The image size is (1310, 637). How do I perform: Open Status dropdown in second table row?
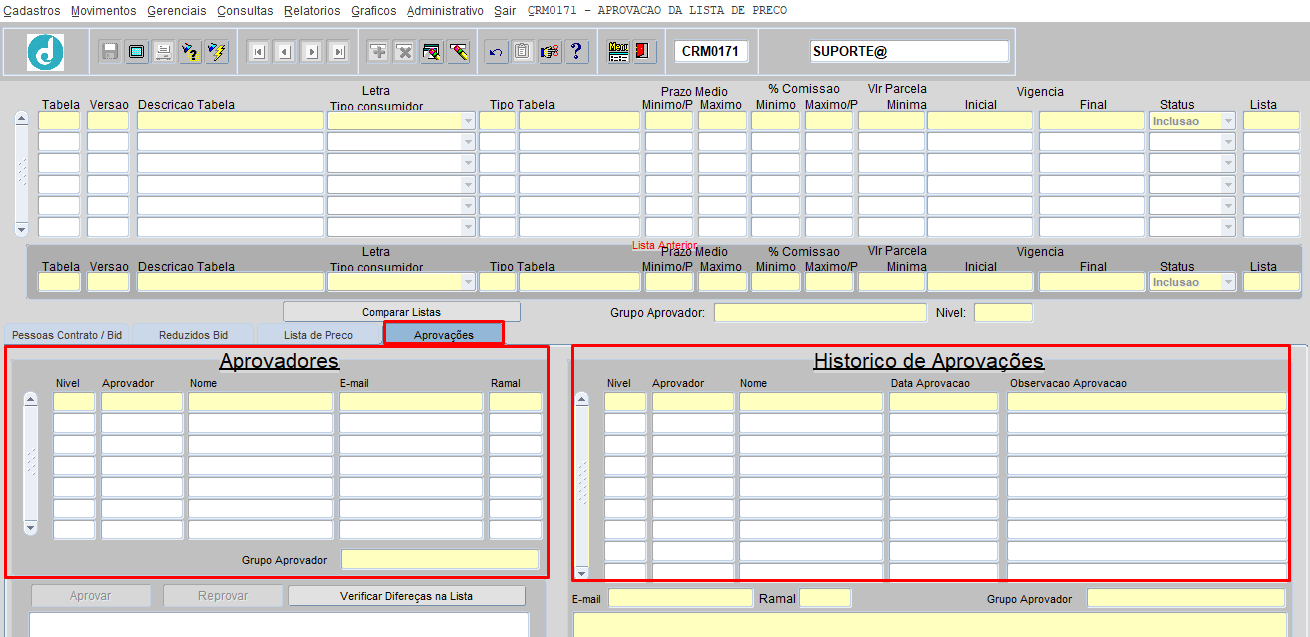tap(1228, 142)
